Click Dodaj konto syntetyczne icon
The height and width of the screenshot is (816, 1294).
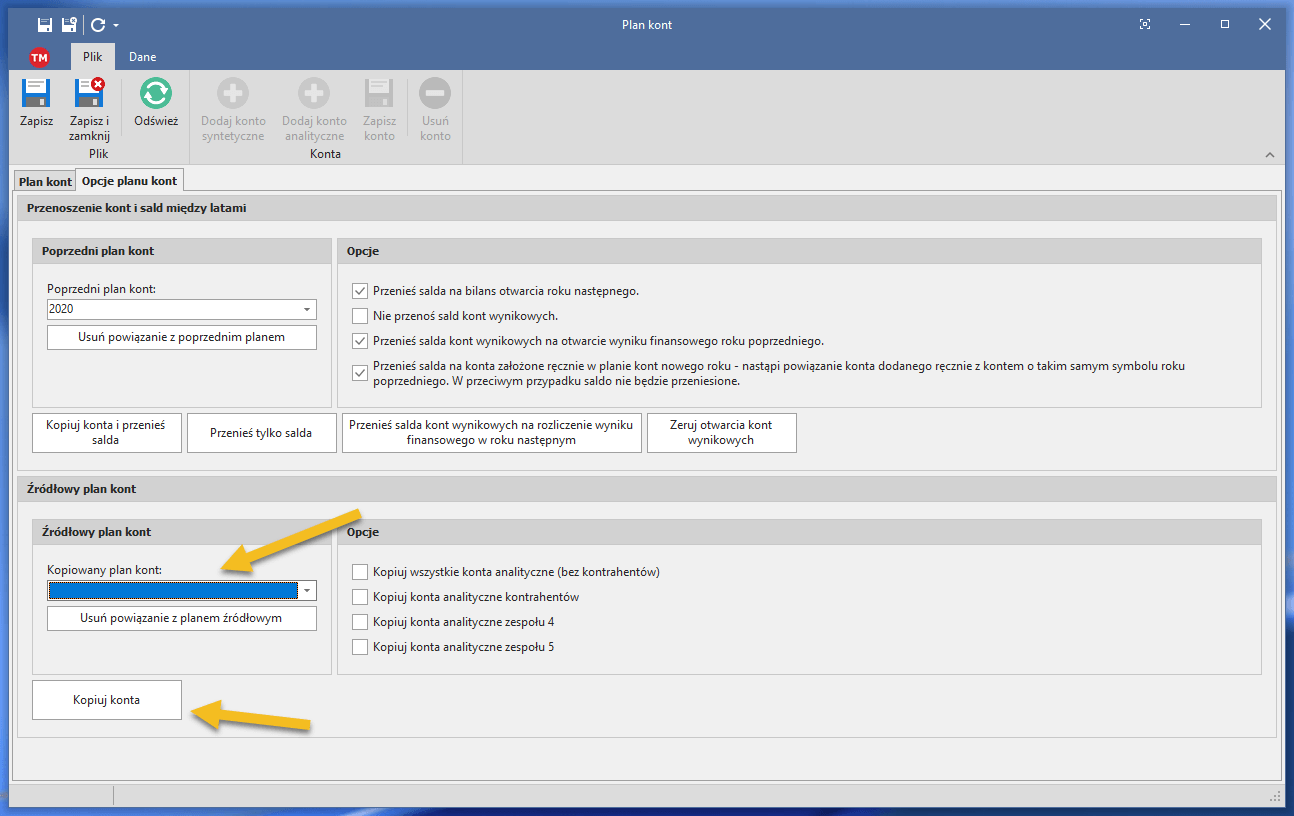233,94
